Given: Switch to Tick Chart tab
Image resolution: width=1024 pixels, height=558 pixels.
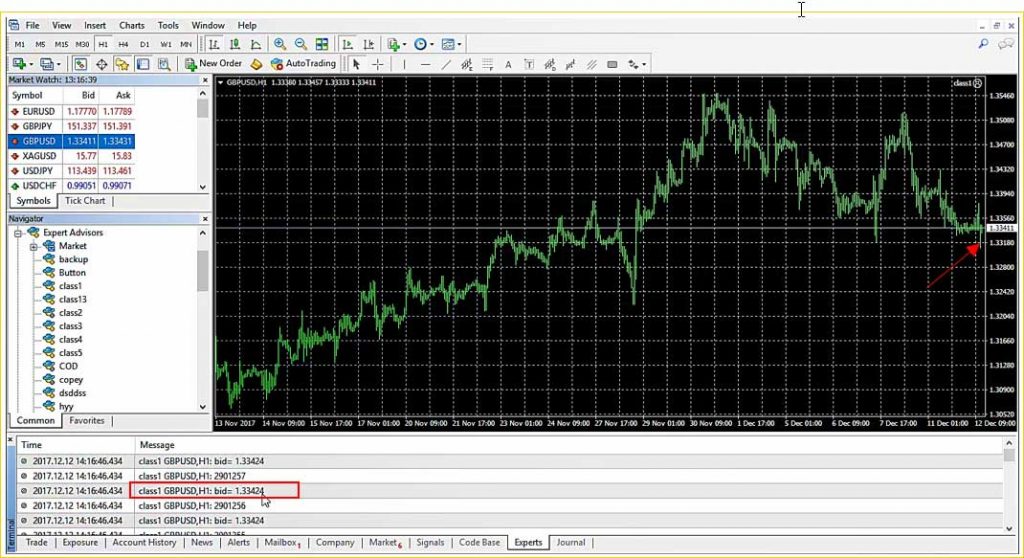Looking at the screenshot, I should coord(85,201).
